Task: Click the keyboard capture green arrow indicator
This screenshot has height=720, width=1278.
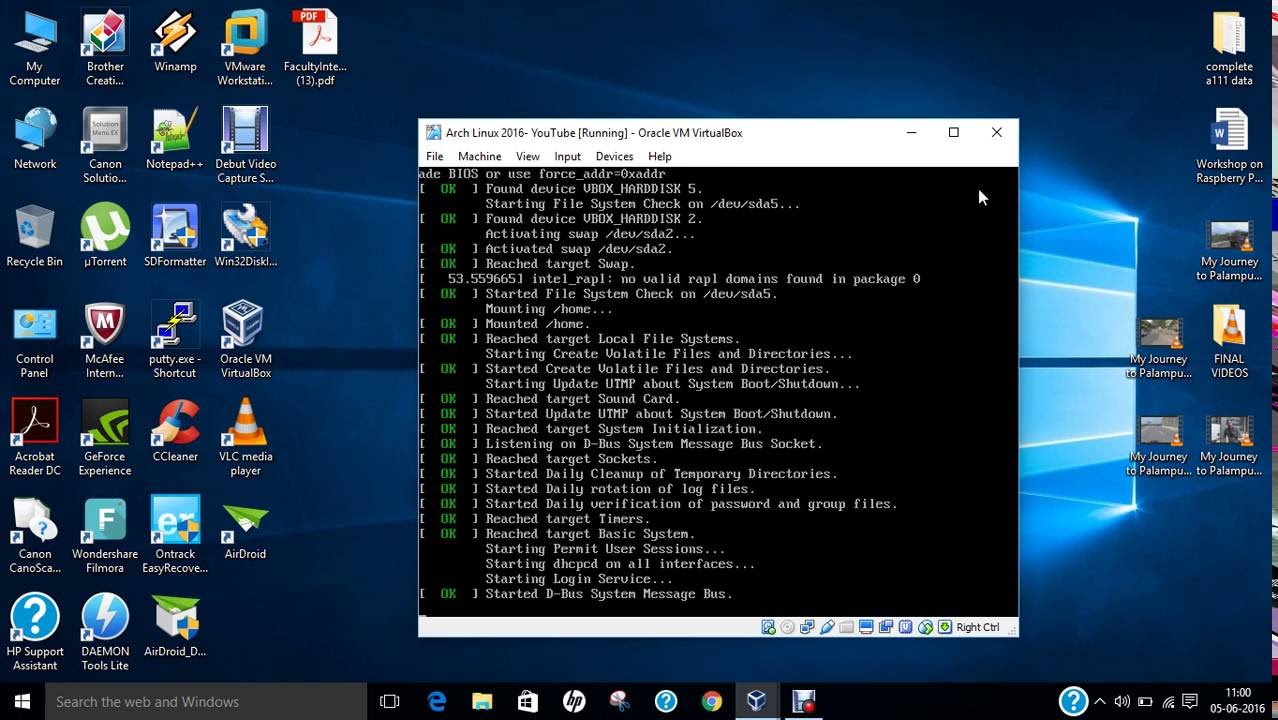Action: click(945, 627)
